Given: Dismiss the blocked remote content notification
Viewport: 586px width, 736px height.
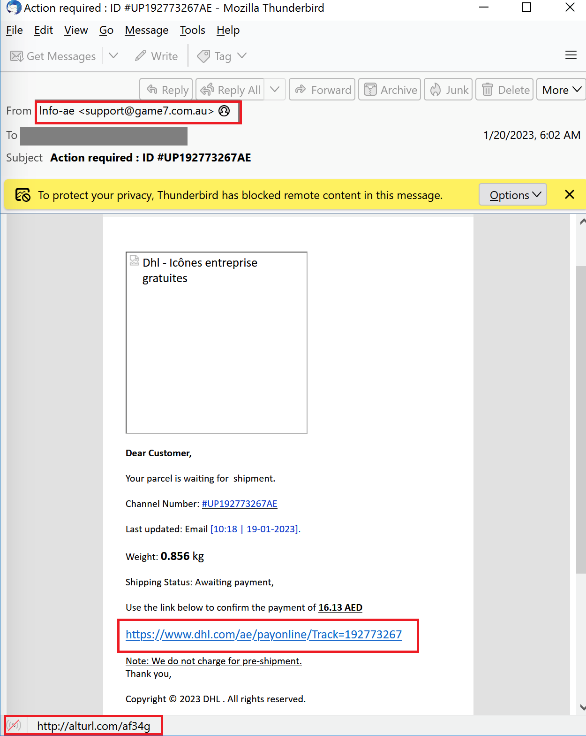Looking at the screenshot, I should pos(570,194).
